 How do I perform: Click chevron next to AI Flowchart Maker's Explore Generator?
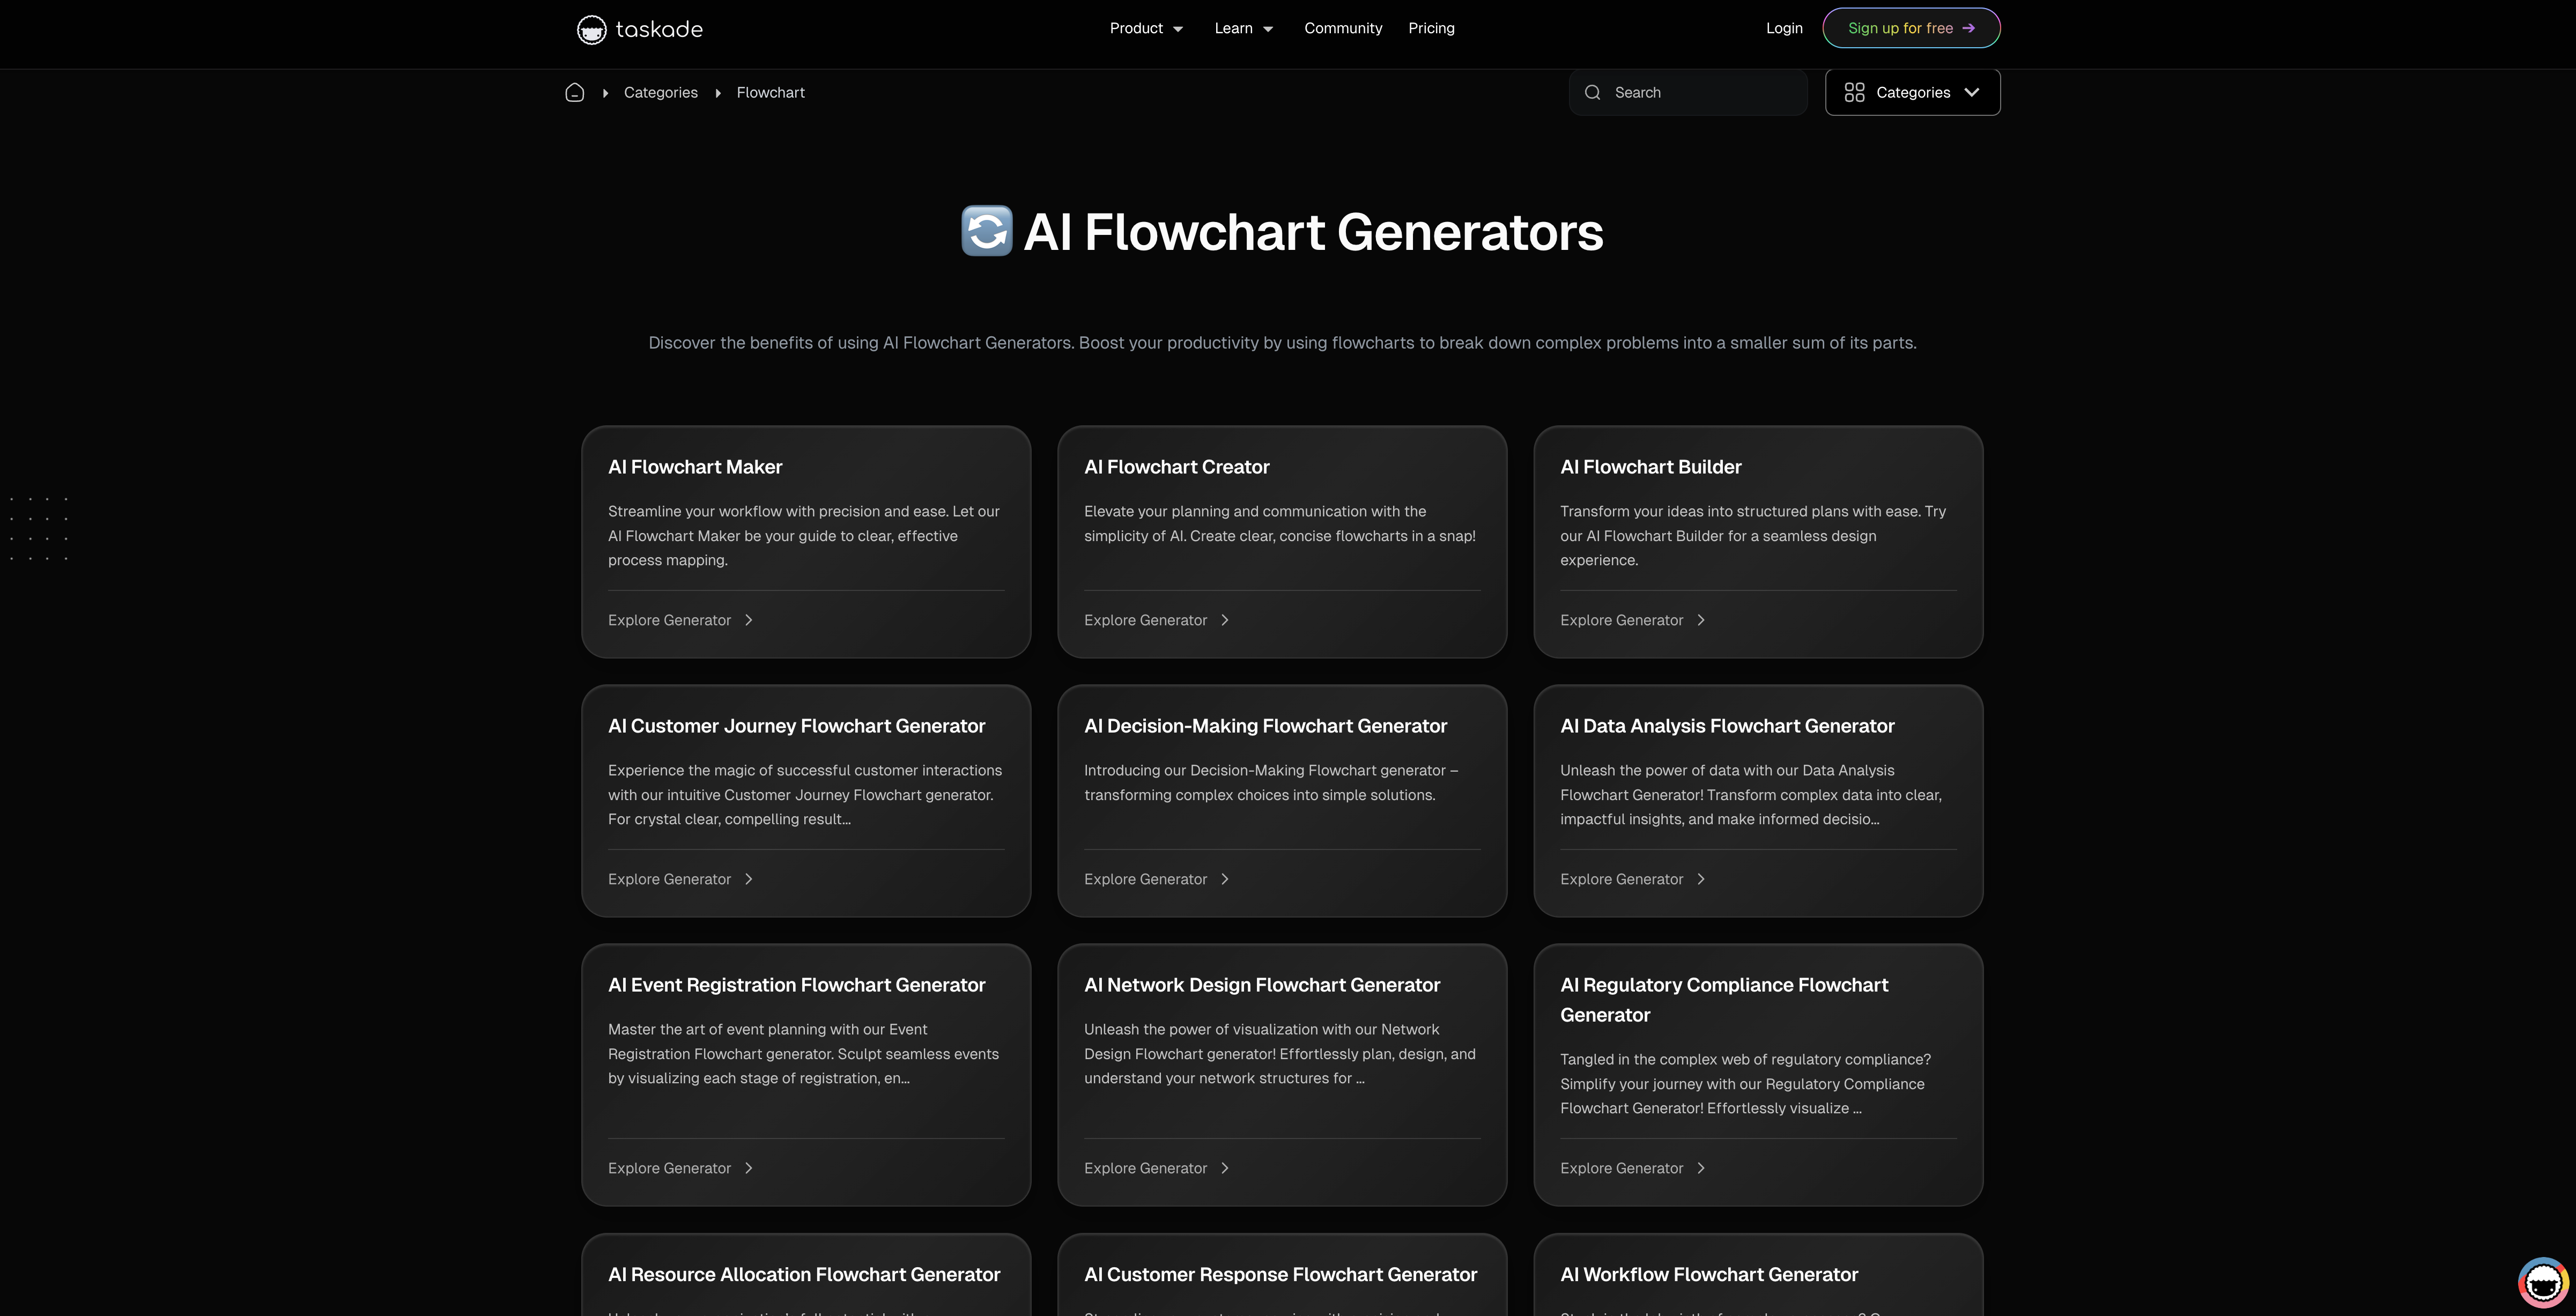click(x=749, y=620)
